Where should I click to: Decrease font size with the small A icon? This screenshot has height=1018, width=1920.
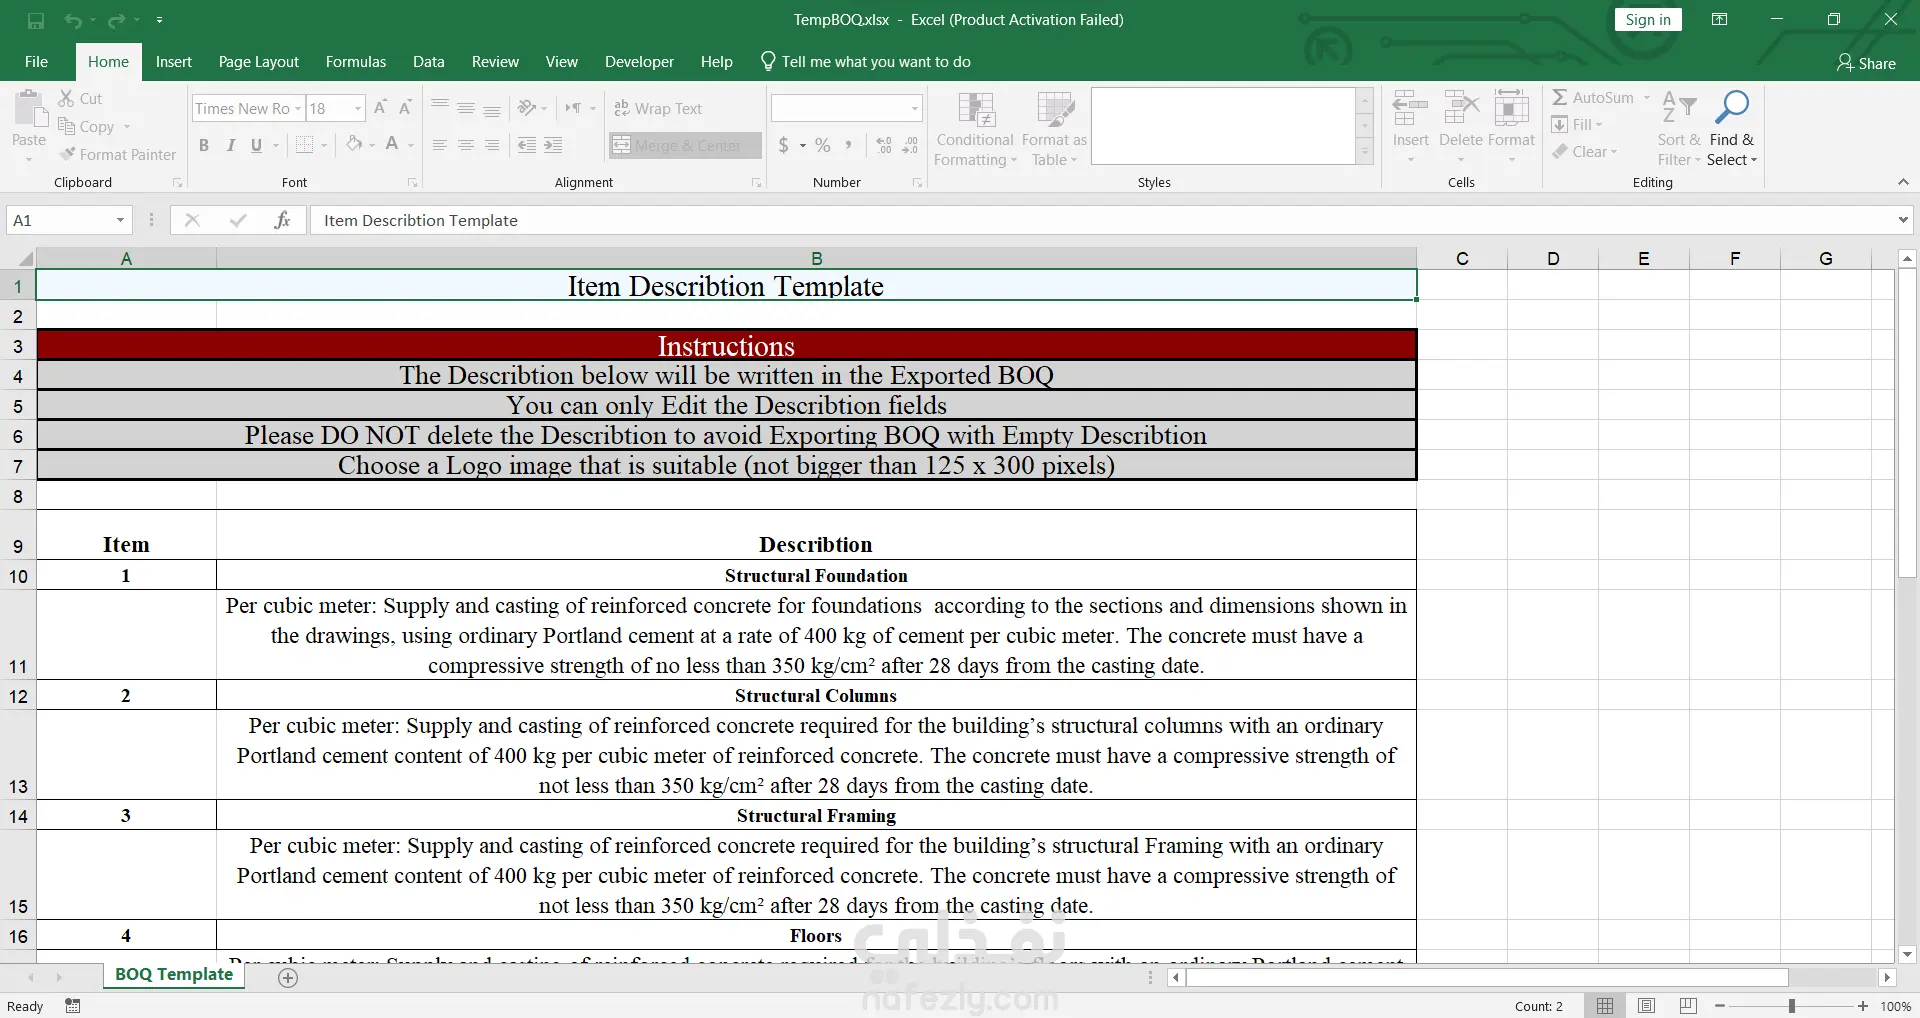tap(405, 108)
